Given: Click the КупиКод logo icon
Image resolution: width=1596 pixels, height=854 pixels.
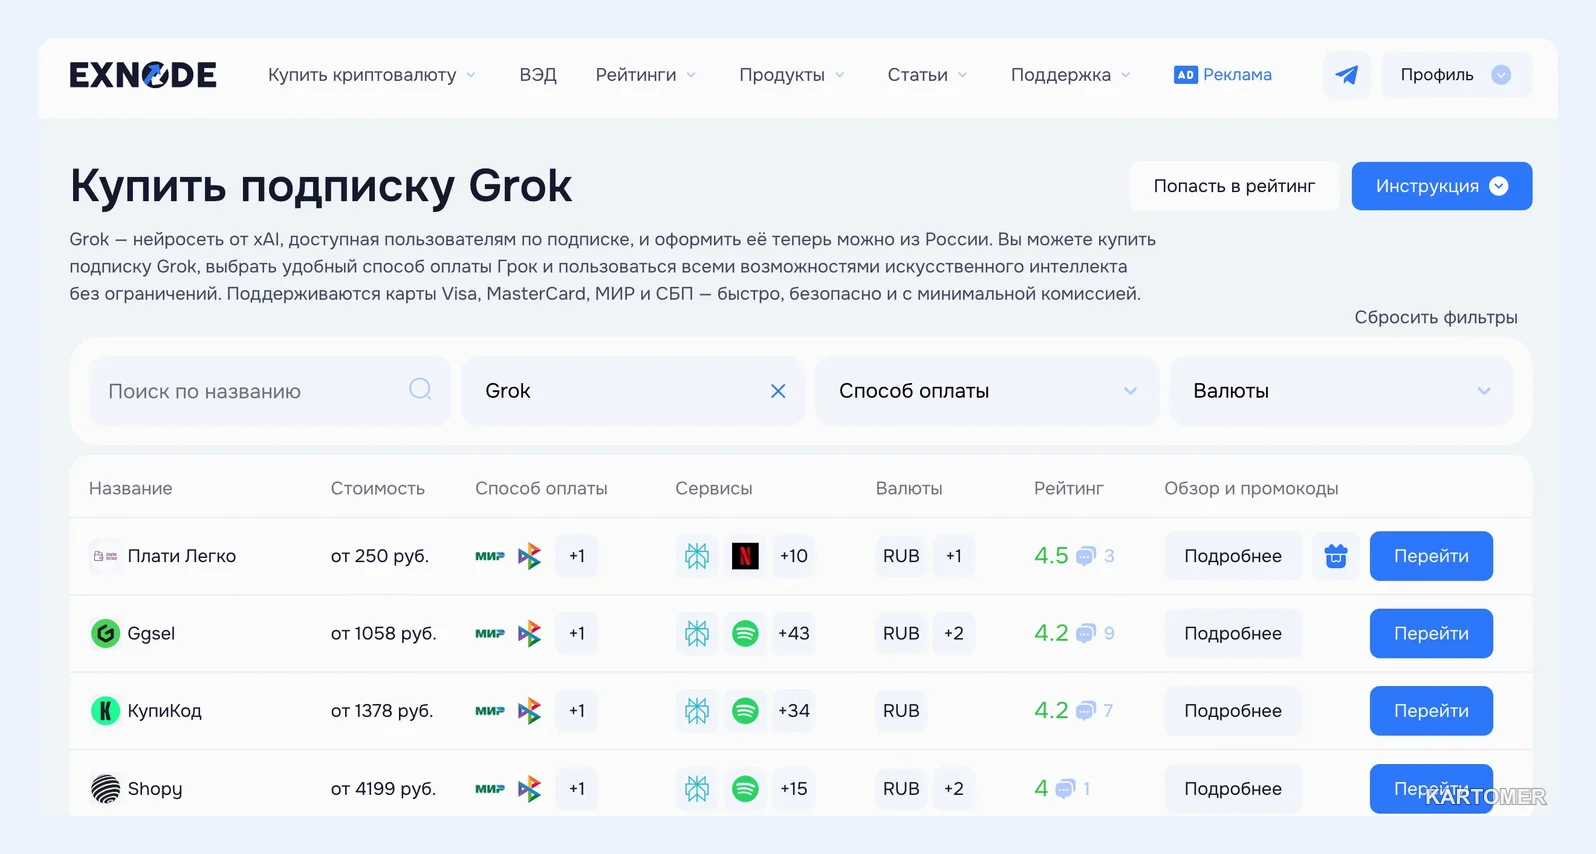Looking at the screenshot, I should coord(105,711).
